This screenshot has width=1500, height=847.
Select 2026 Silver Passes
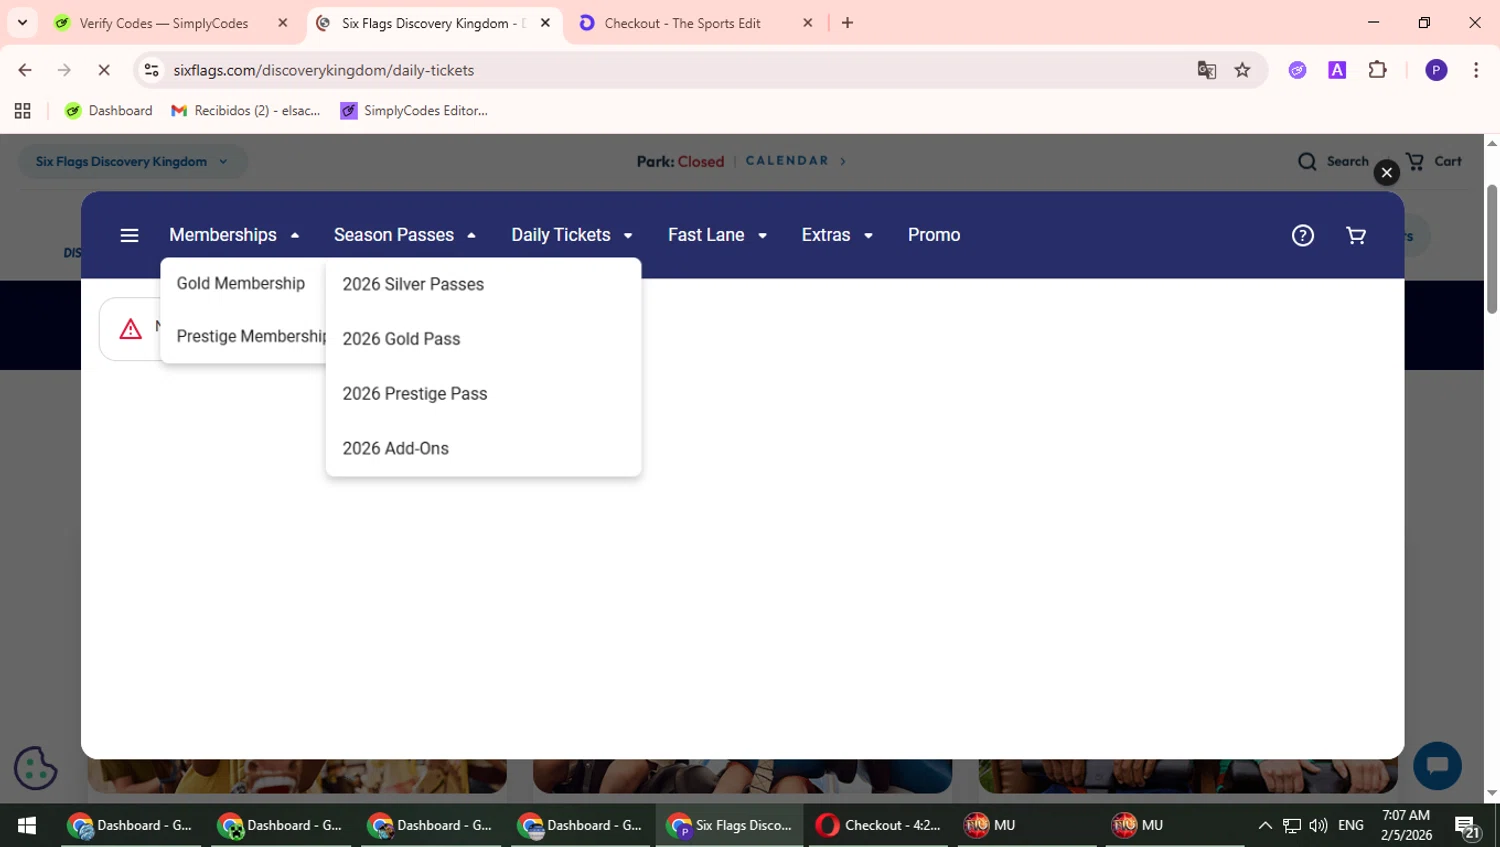(x=413, y=284)
